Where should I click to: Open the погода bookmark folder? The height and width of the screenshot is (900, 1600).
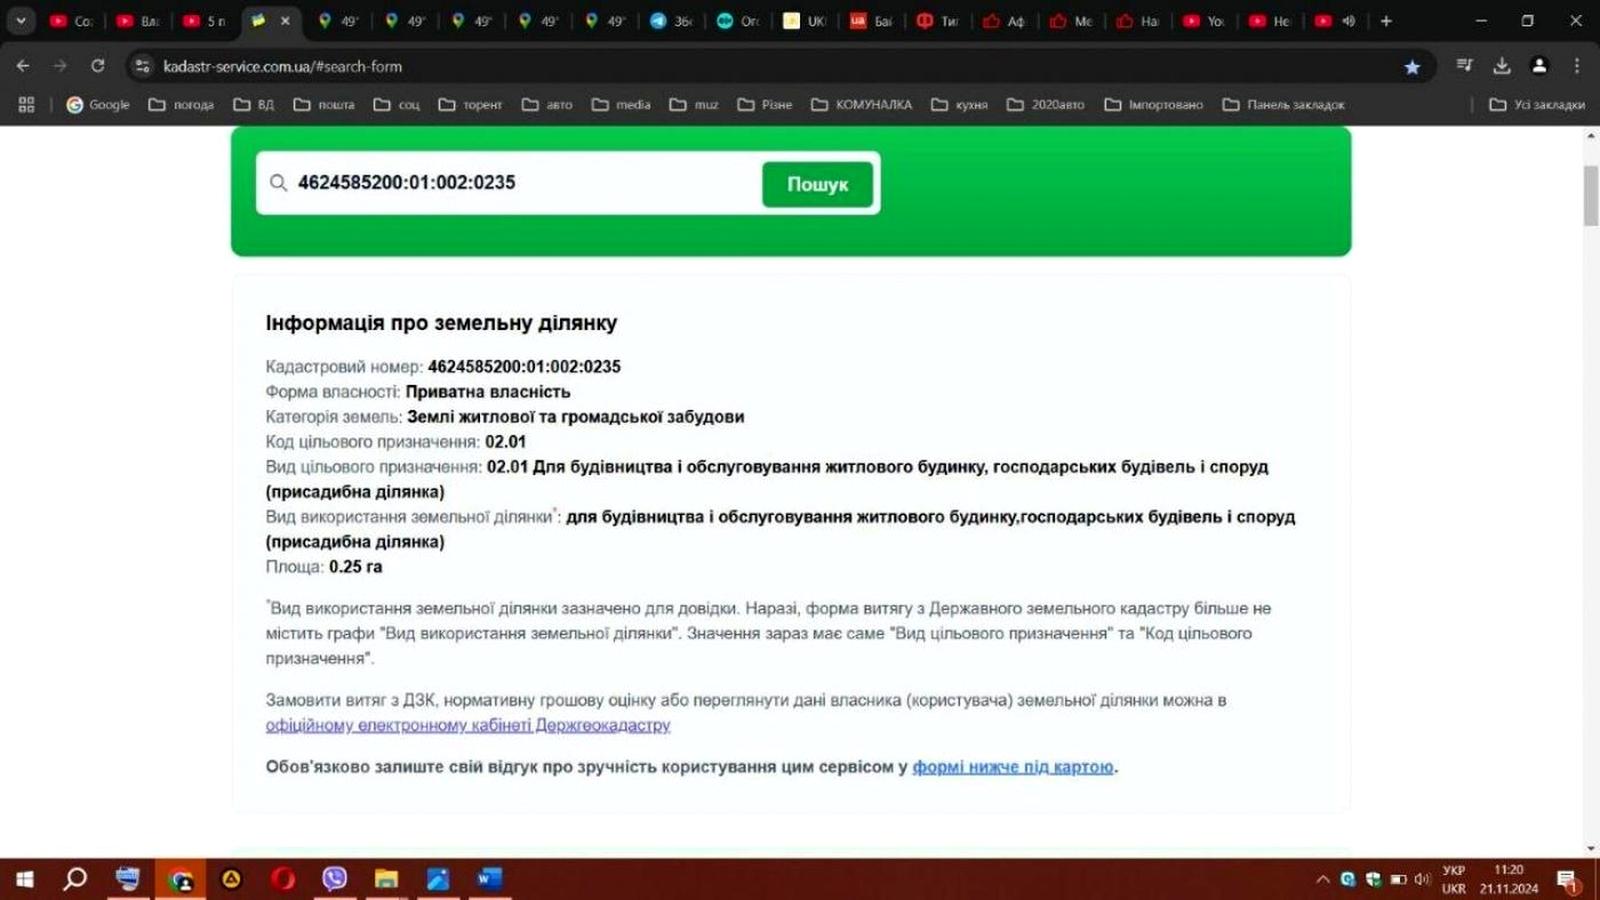pyautogui.click(x=181, y=104)
